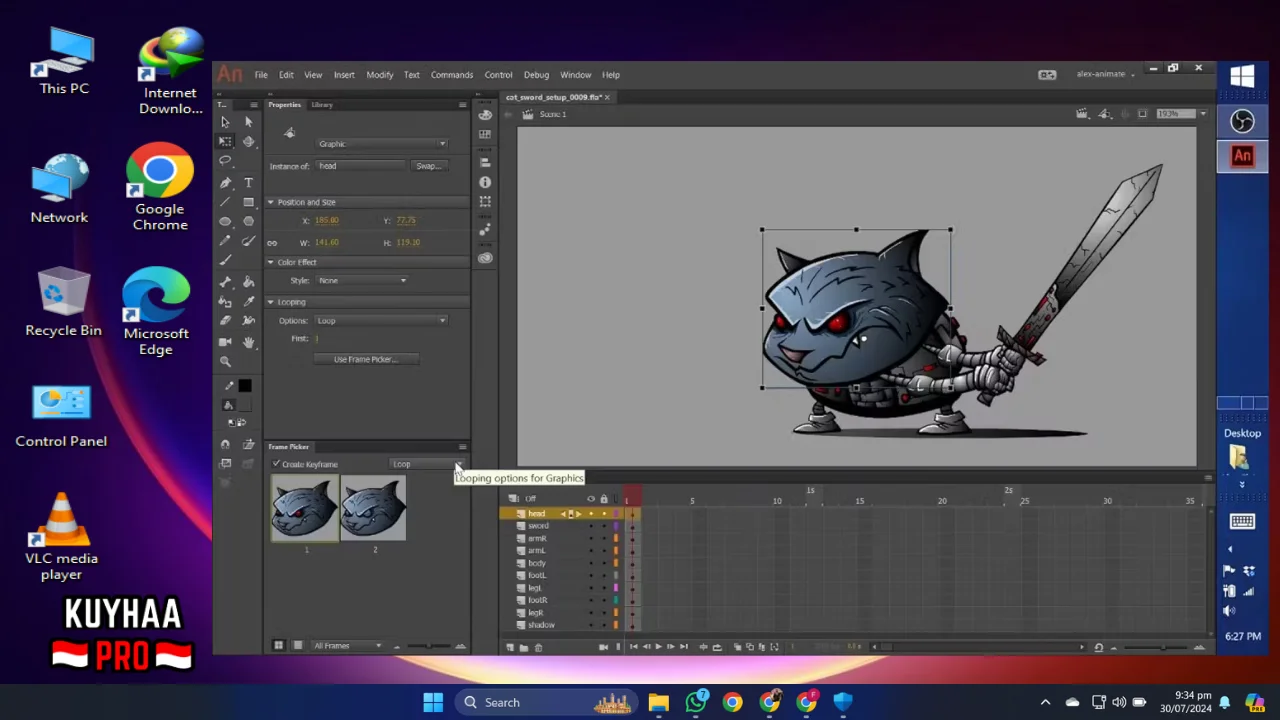Collapse the Looping section
The image size is (1280, 720).
coord(271,302)
